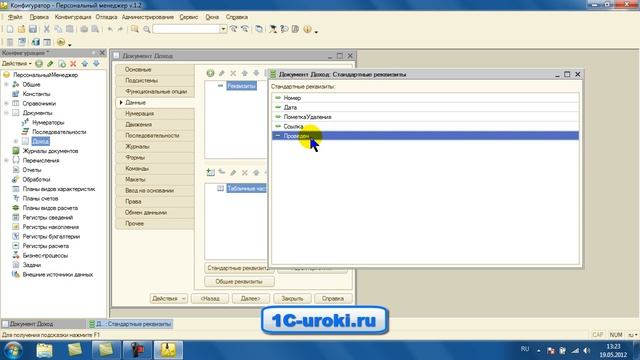Open the Справка menu
Viewport: 640px width, 360px height.
[236, 17]
